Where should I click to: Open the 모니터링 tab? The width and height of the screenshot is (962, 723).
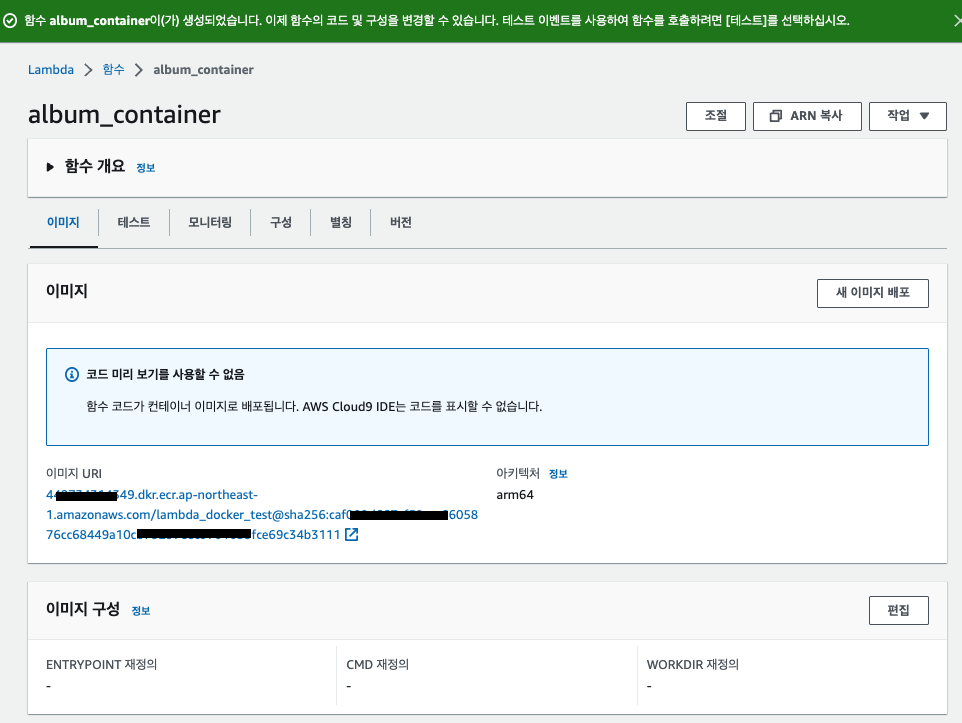coord(209,222)
